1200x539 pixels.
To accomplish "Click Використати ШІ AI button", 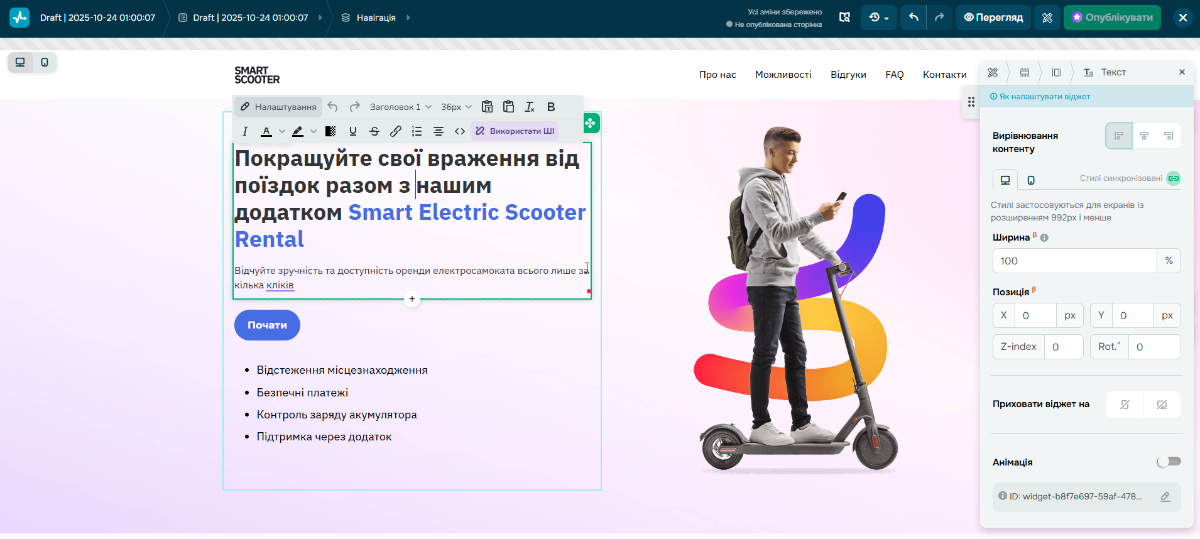I will (x=514, y=131).
